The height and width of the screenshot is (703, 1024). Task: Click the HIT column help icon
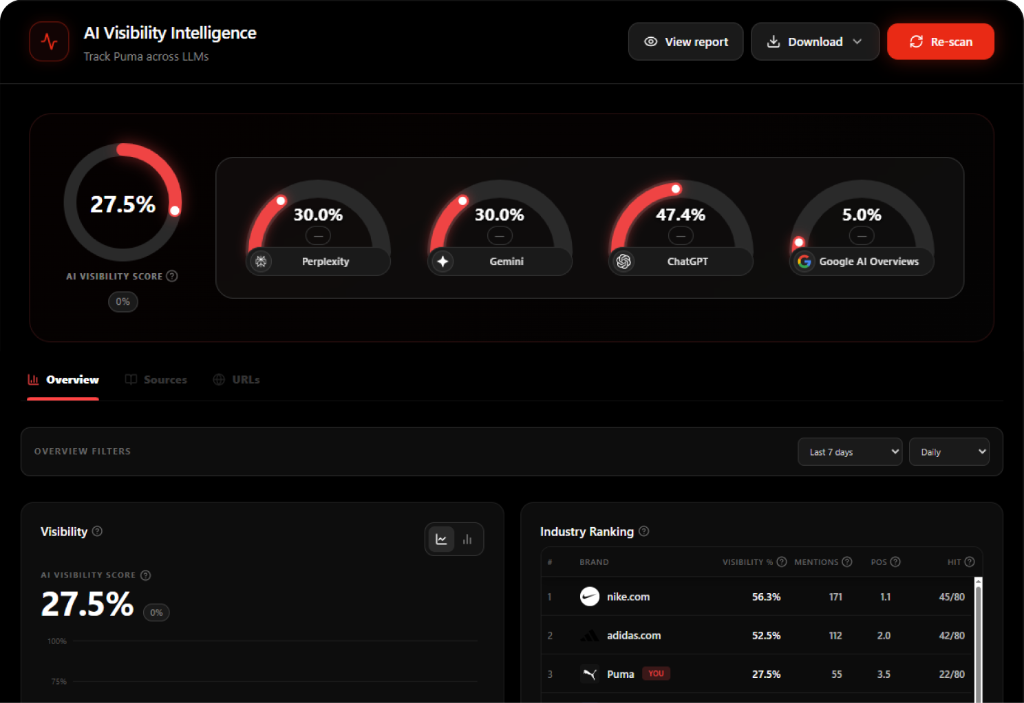[970, 562]
